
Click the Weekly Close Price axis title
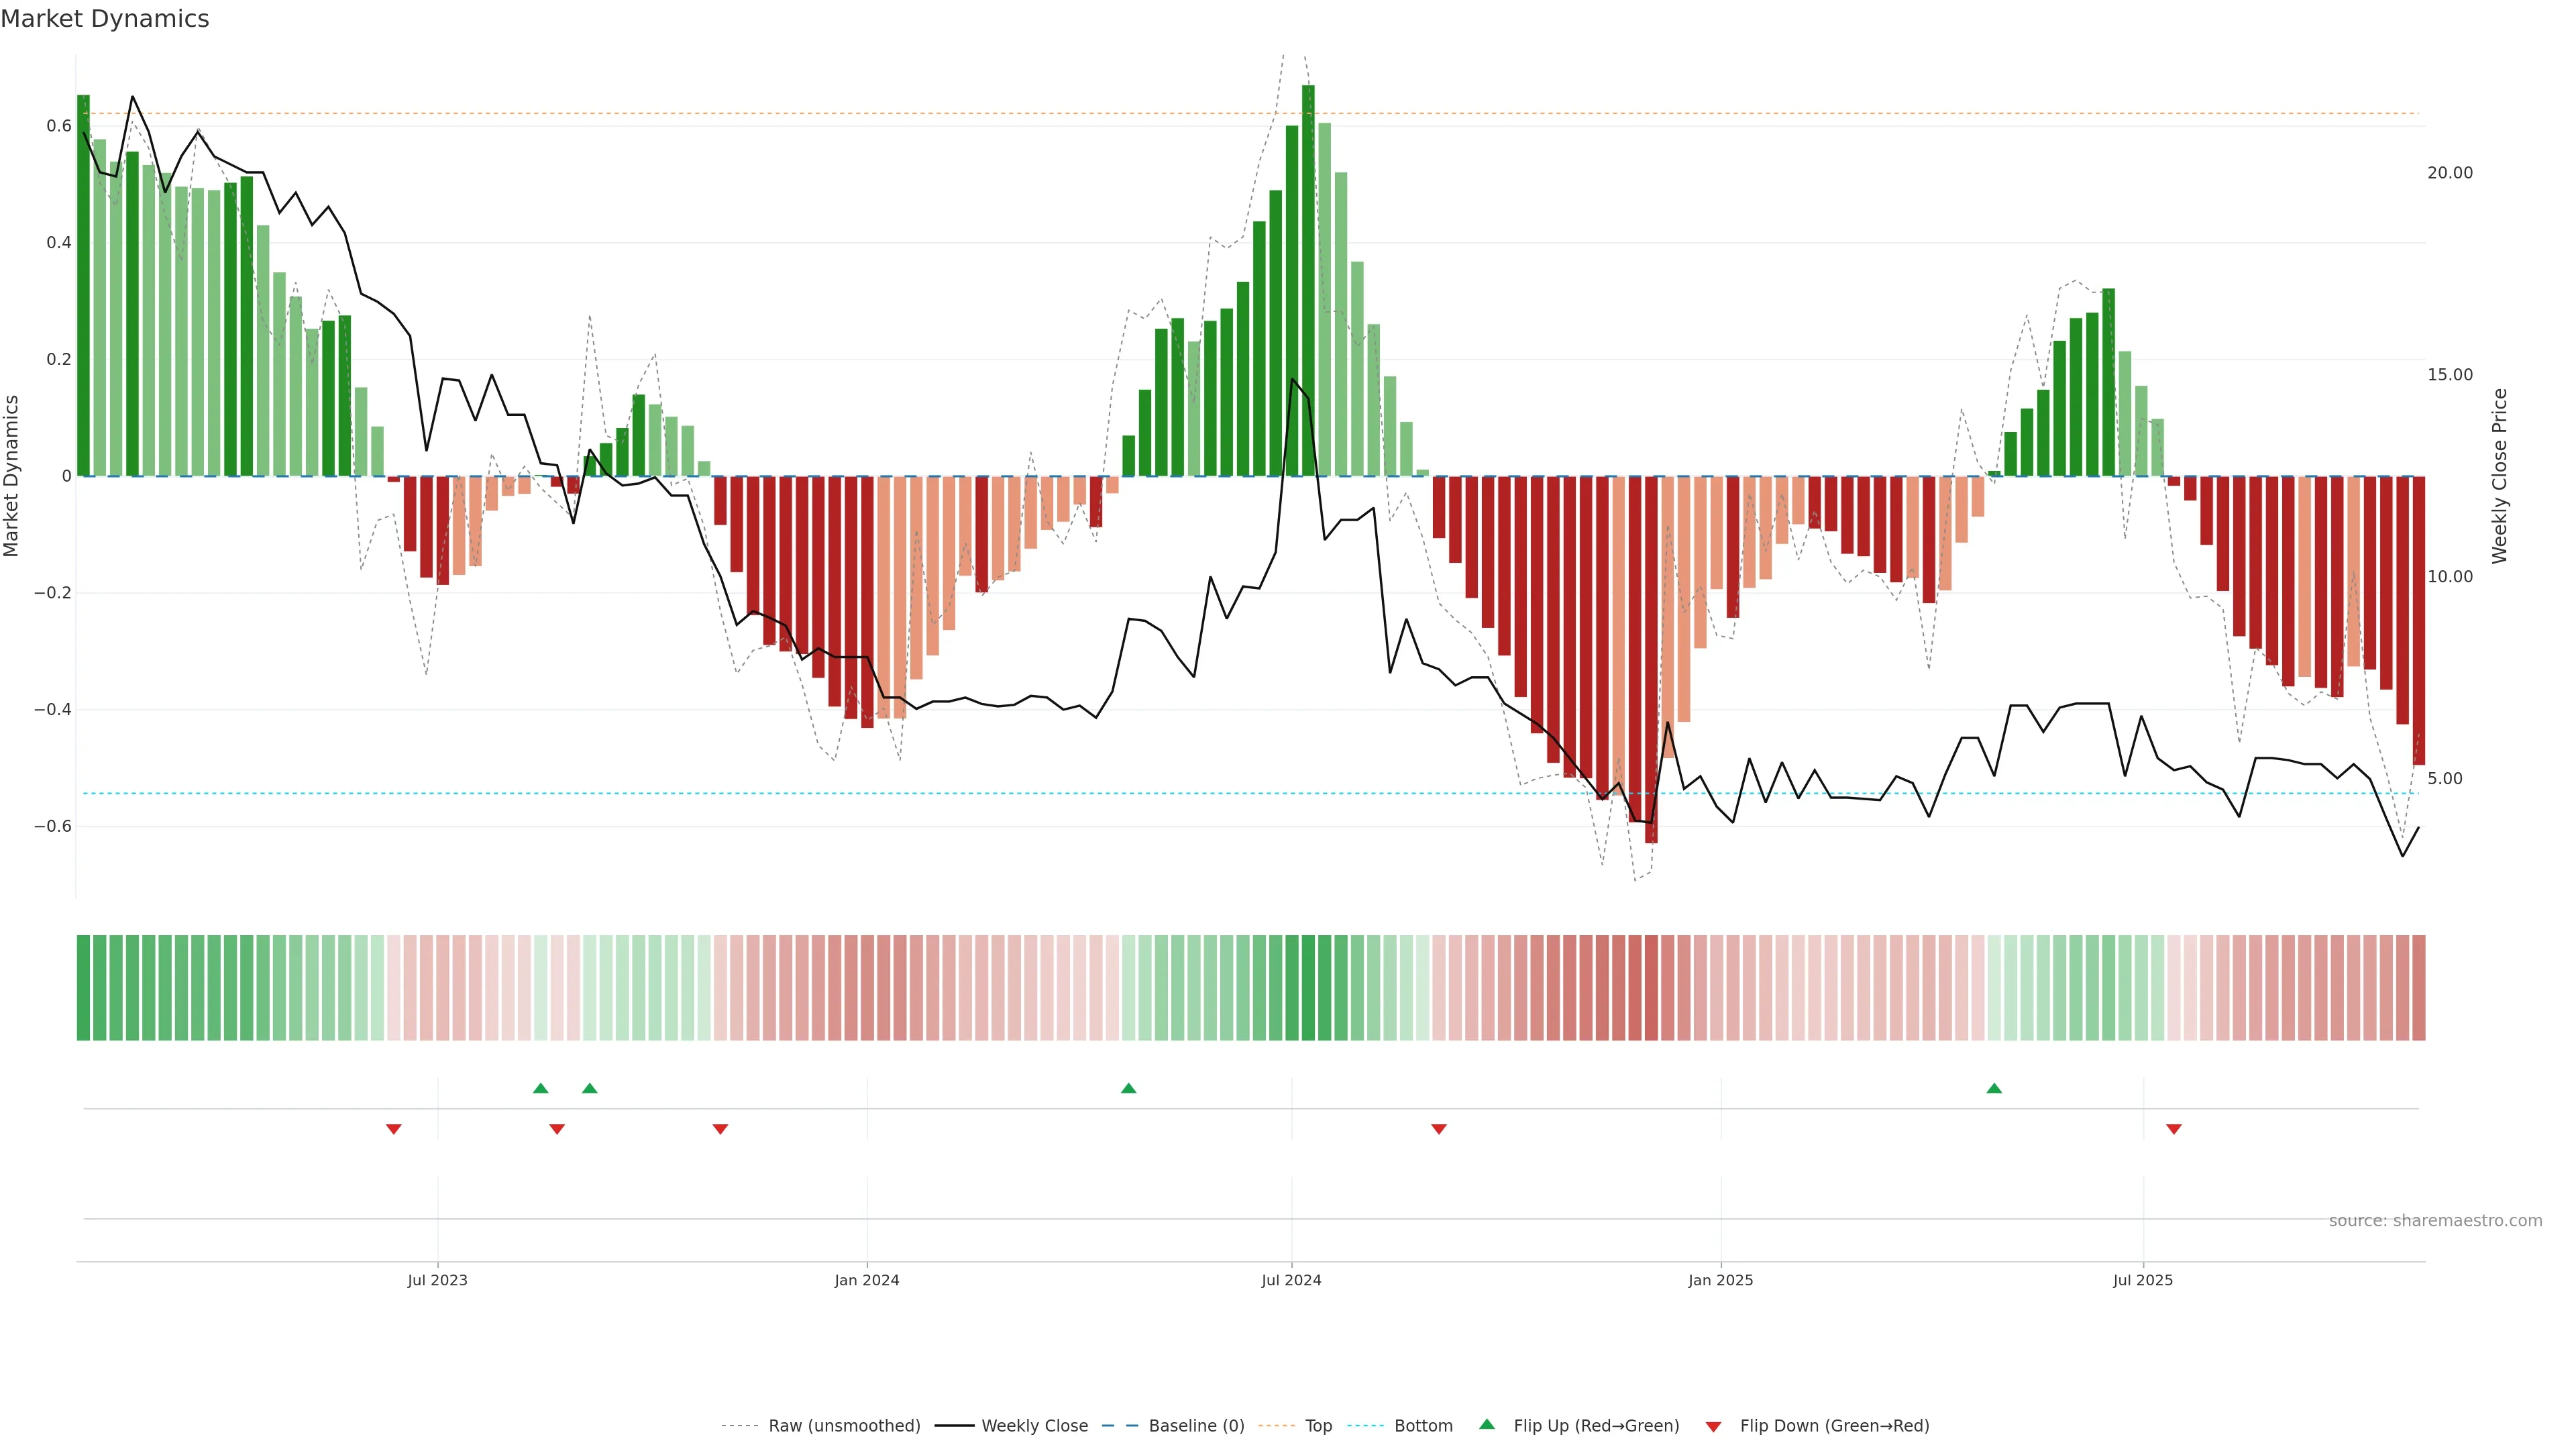pyautogui.click(x=2499, y=476)
